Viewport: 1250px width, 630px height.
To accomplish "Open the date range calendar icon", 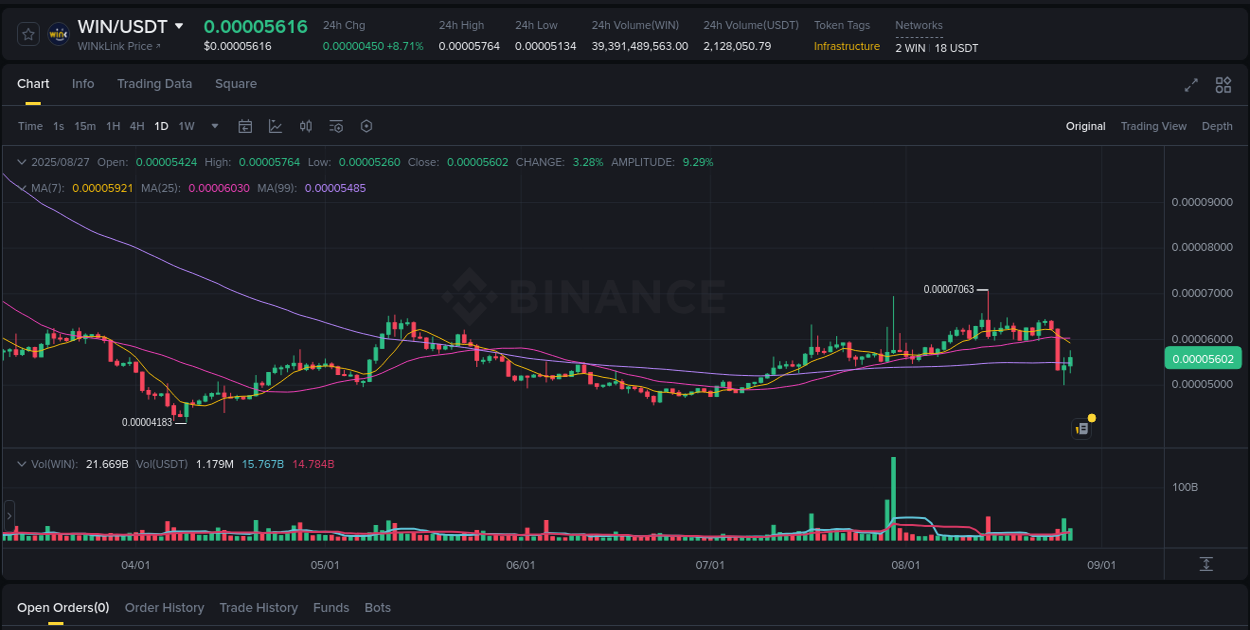I will click(245, 126).
